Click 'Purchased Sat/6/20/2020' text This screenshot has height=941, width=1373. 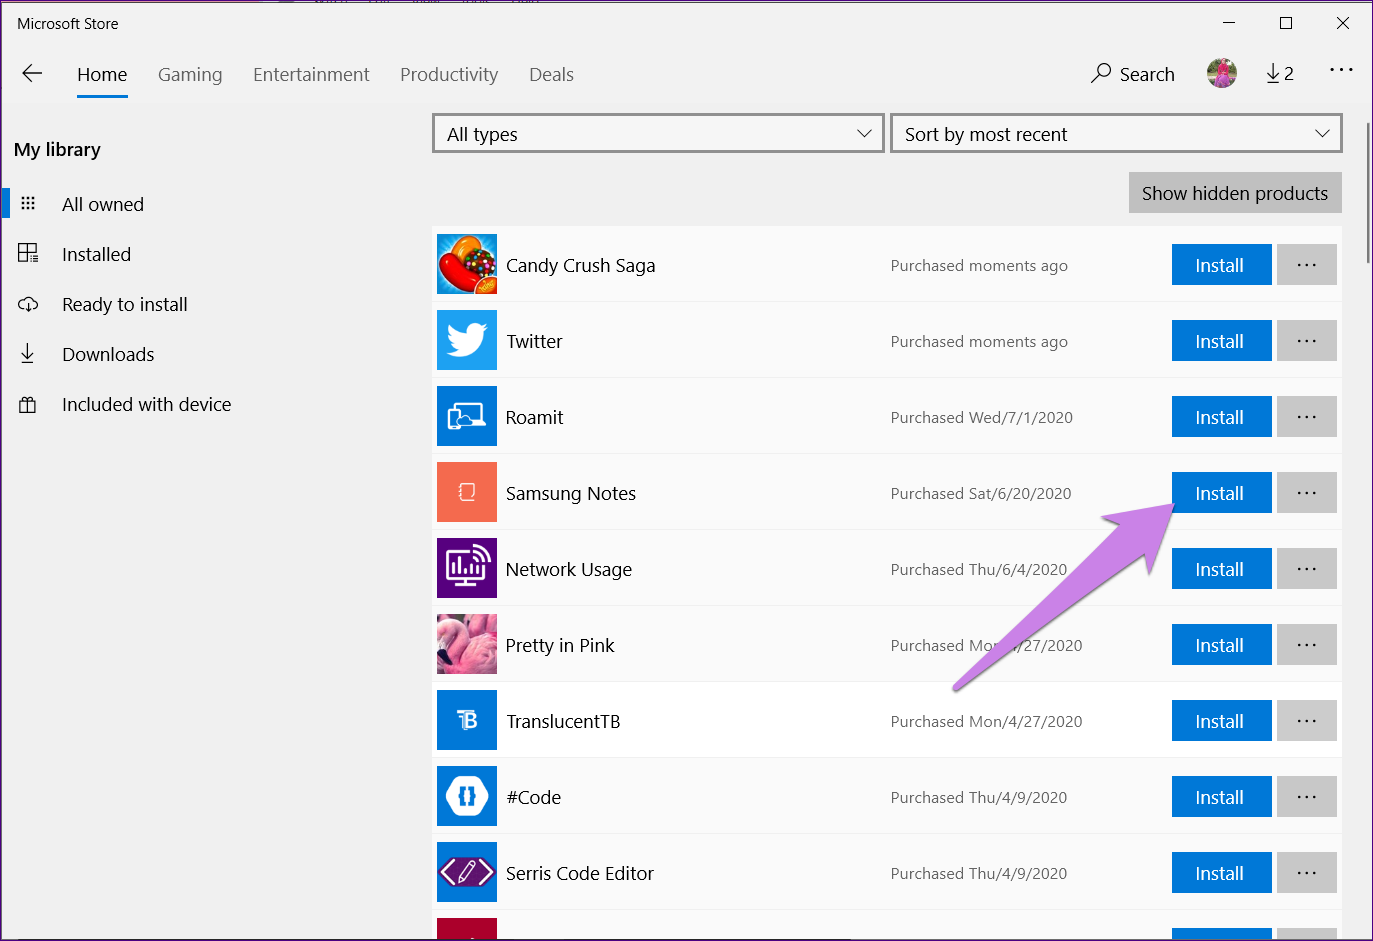coord(980,494)
